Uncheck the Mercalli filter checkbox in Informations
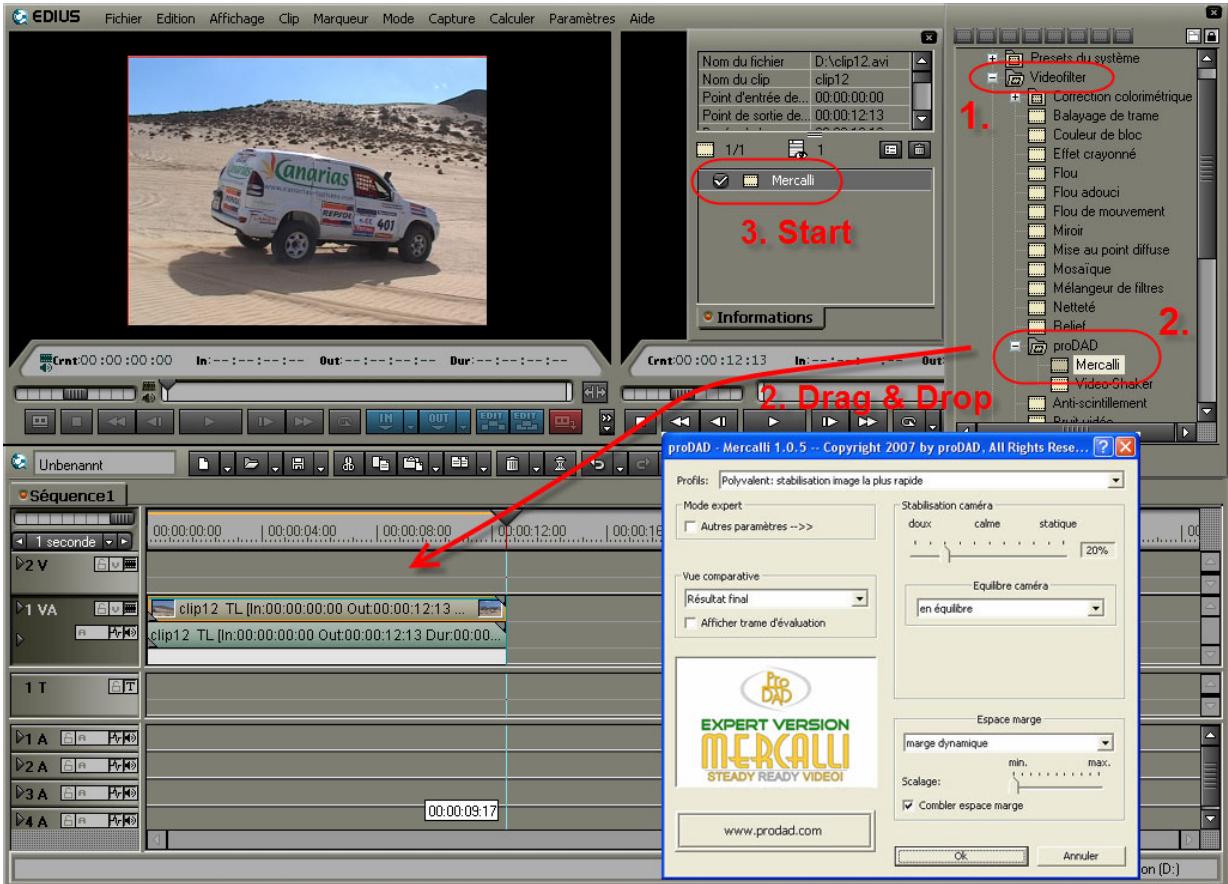Image resolution: width=1228 pixels, height=884 pixels. [720, 182]
